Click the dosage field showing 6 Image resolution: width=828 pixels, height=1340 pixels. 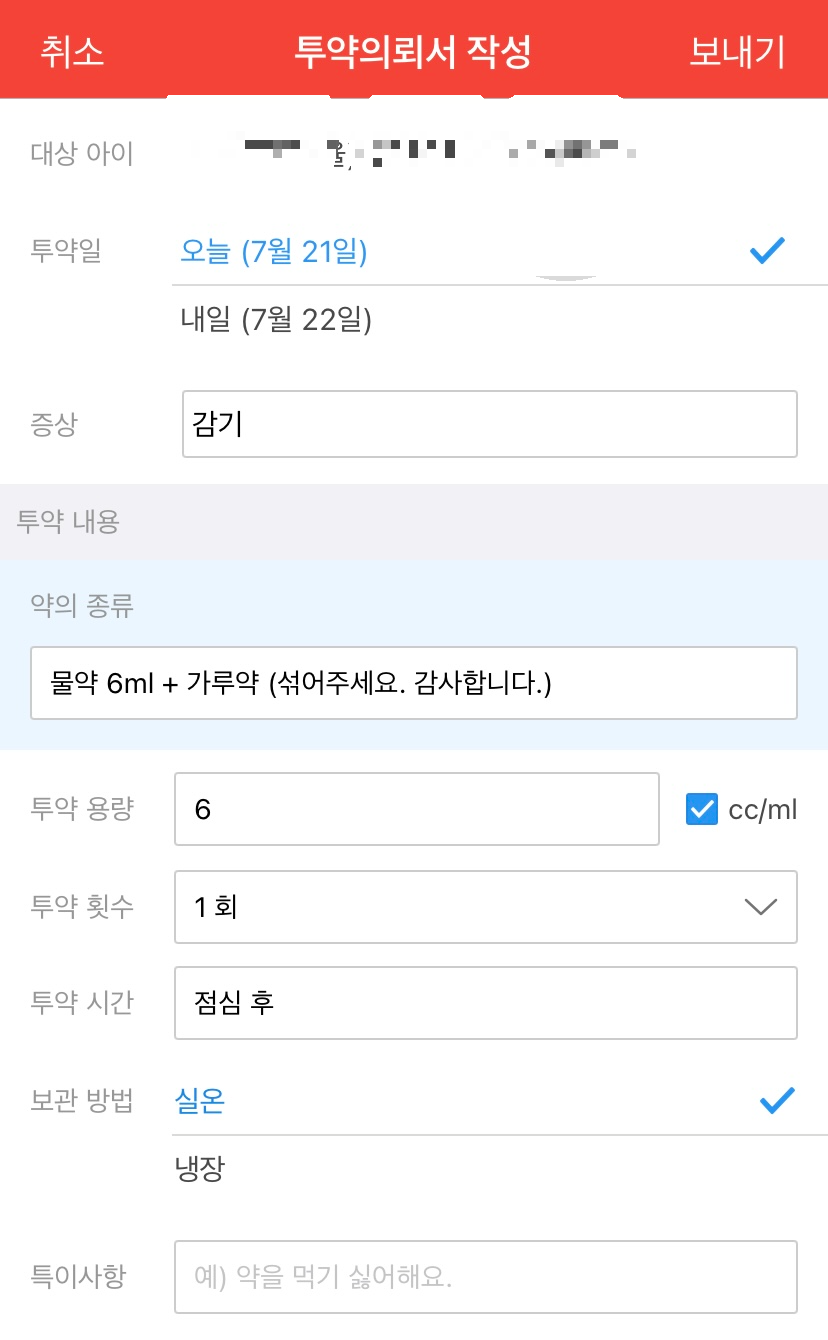[x=417, y=808]
